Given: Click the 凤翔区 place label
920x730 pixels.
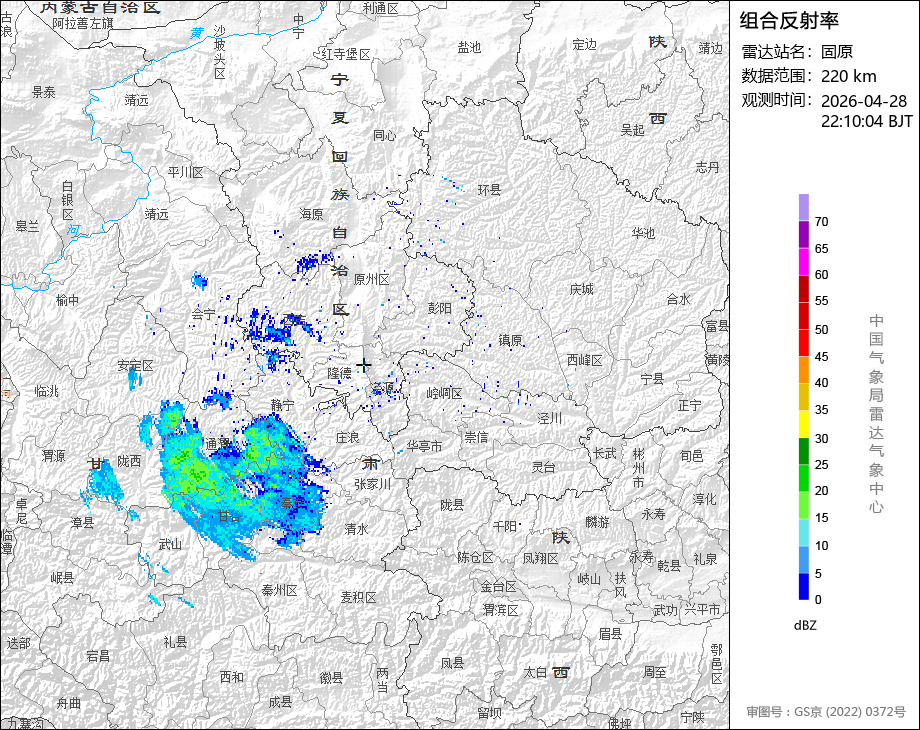Looking at the screenshot, I should coord(540,558).
